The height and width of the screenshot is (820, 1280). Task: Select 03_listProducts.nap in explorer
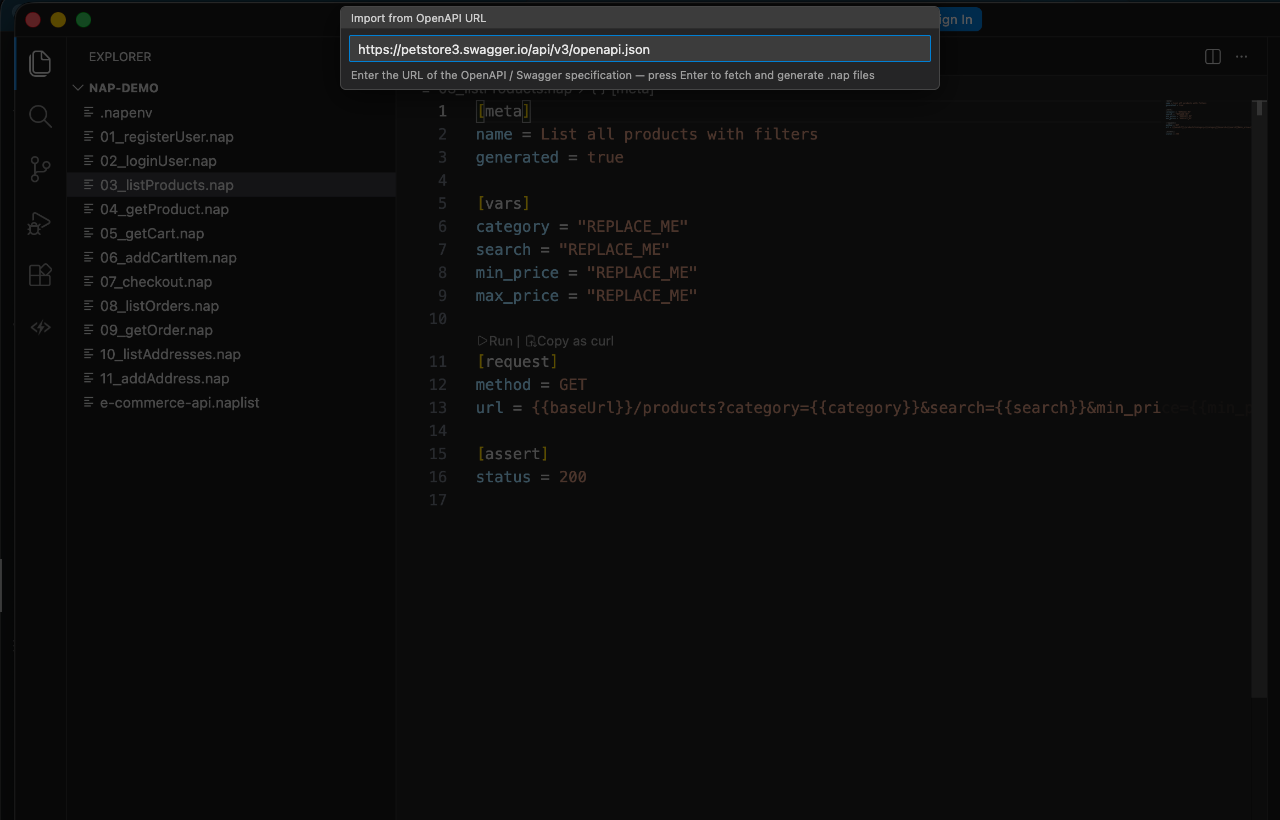231,185
